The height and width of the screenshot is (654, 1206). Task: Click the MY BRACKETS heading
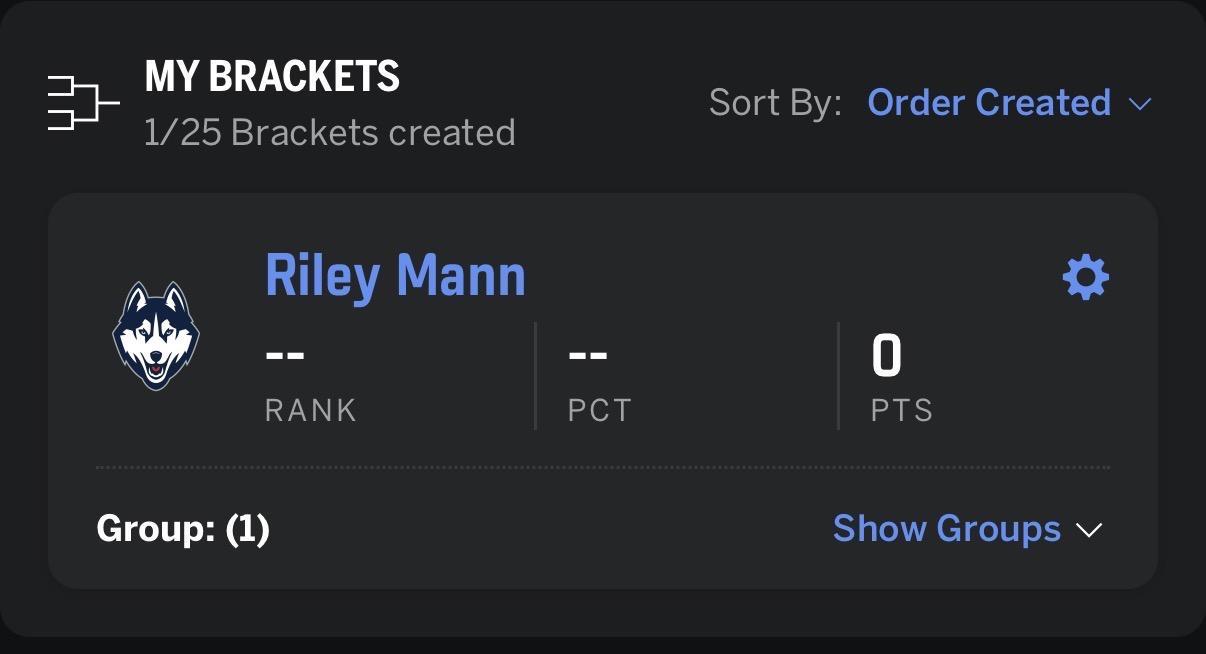(x=272, y=77)
